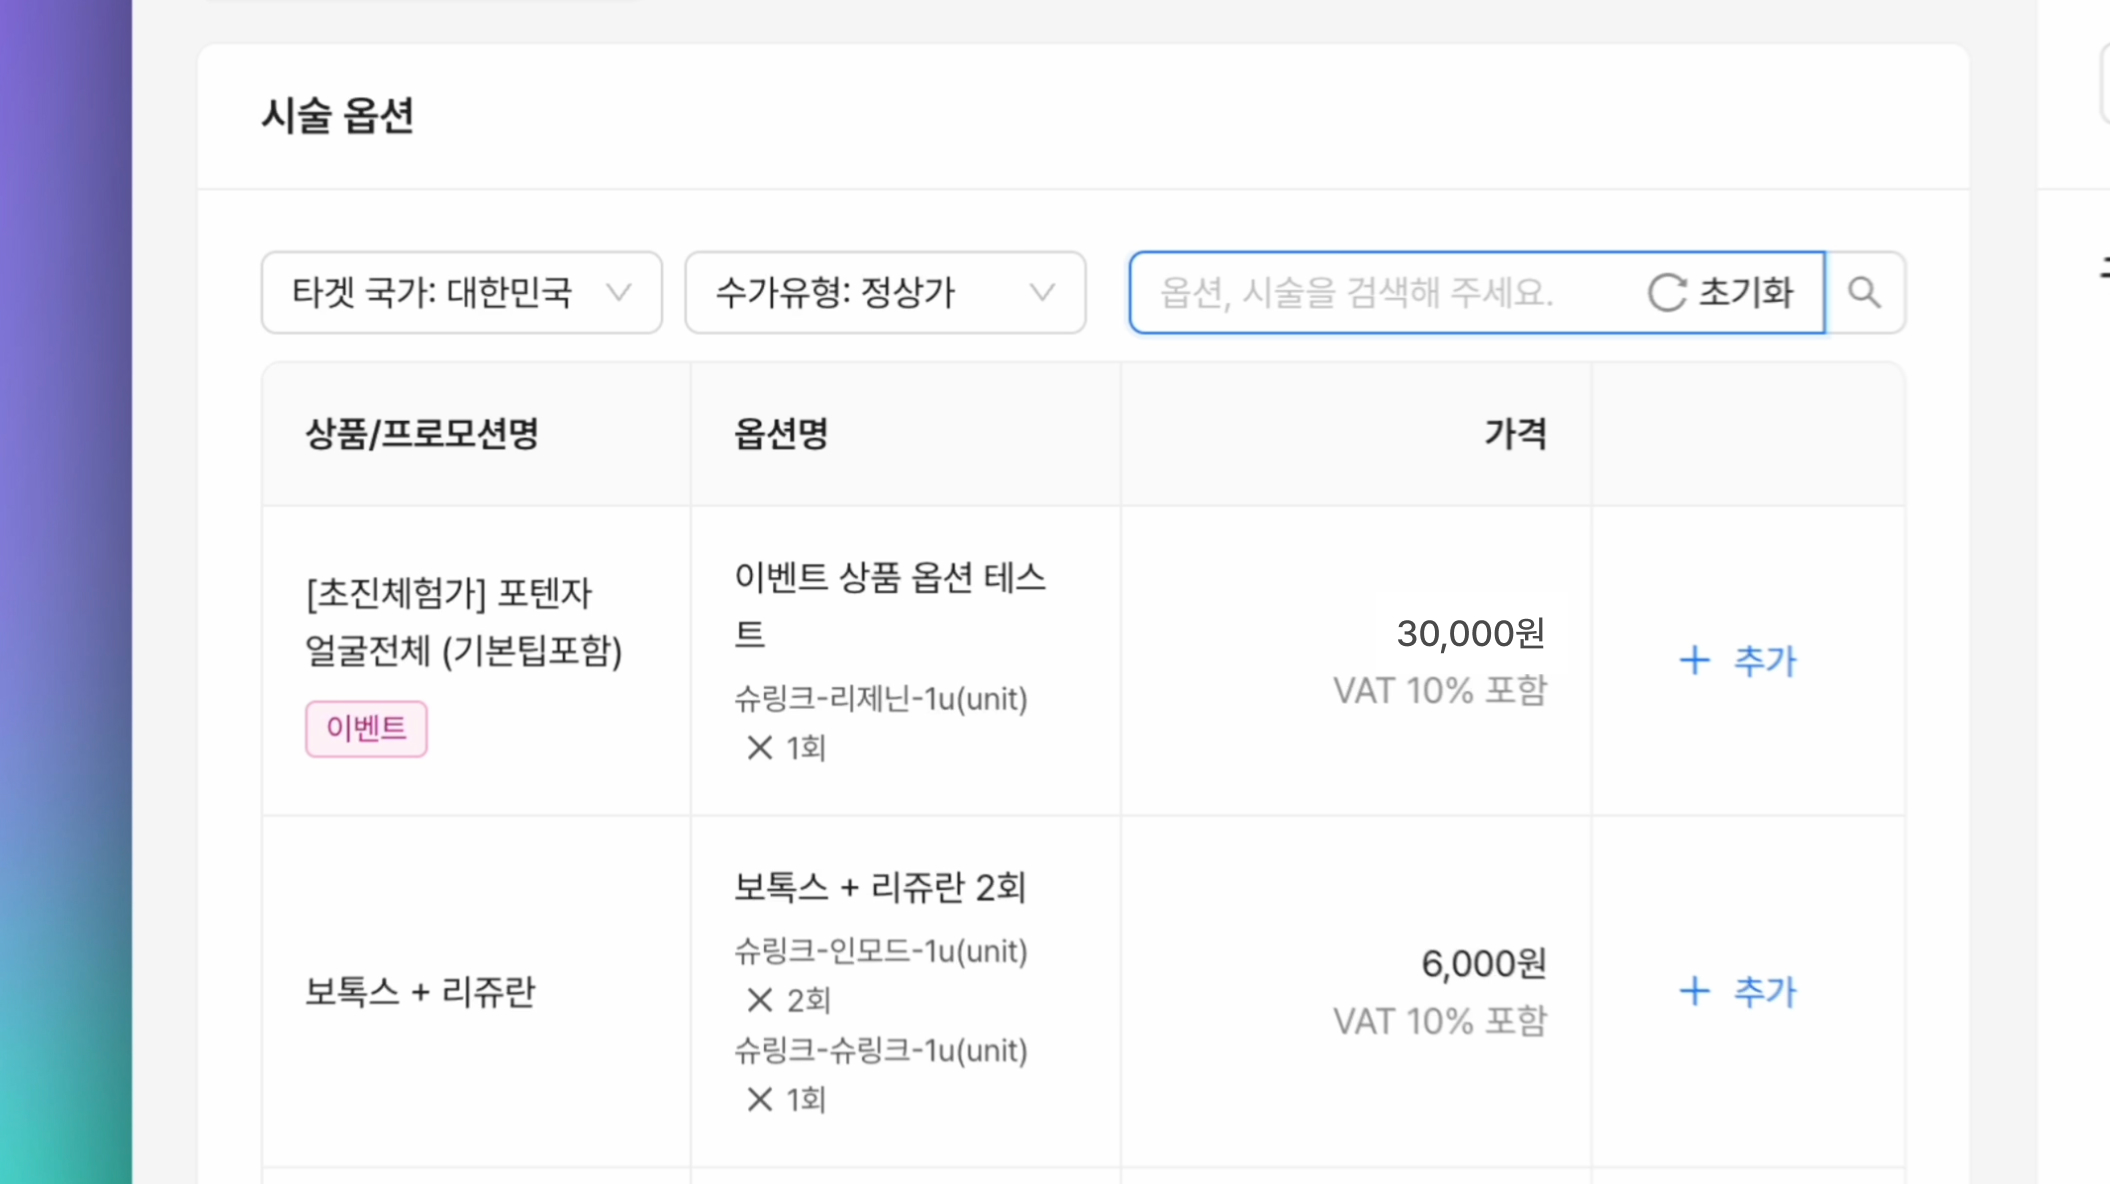Click the 슈링크-인모드-1u(unit) item text
2110x1184 pixels.
[880, 950]
